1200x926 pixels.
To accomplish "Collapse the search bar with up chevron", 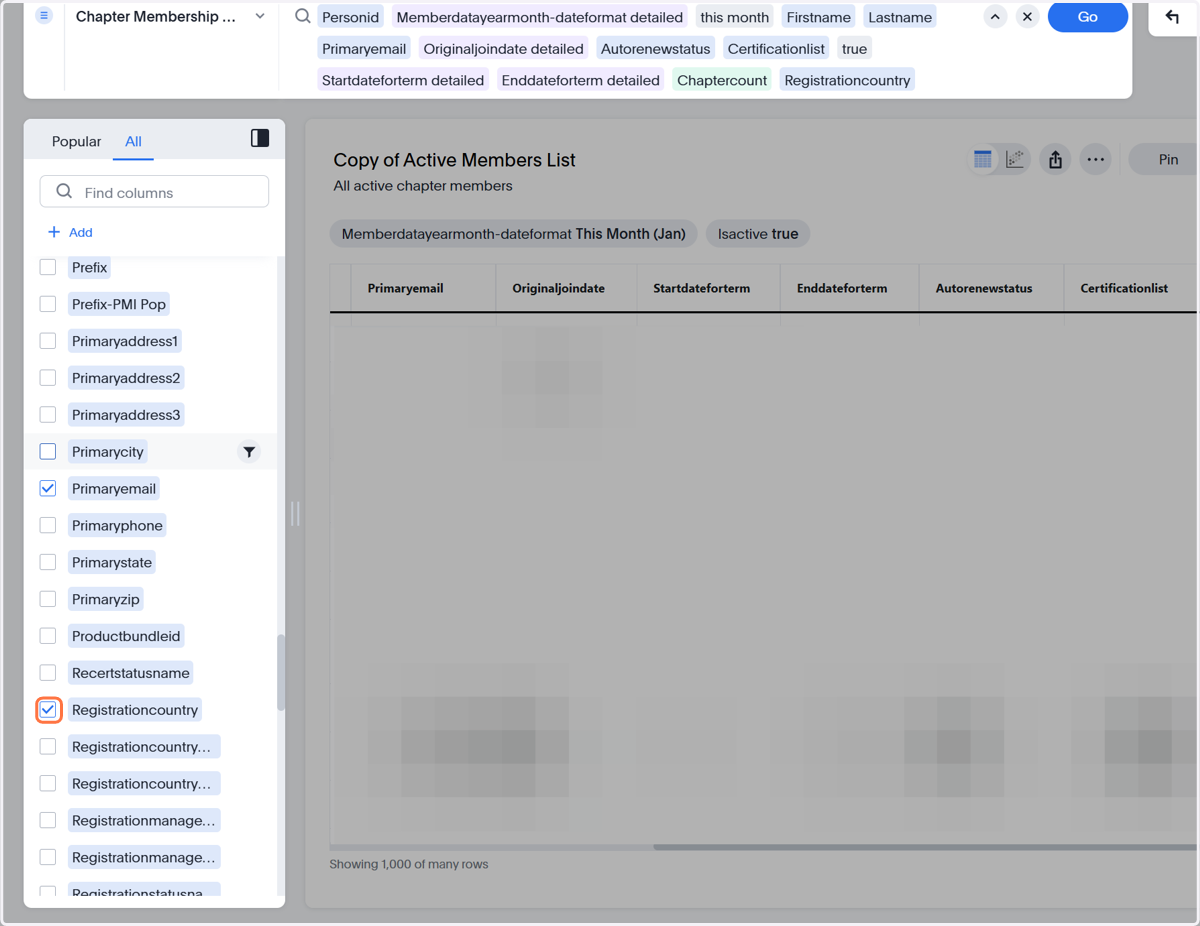I will [x=995, y=16].
